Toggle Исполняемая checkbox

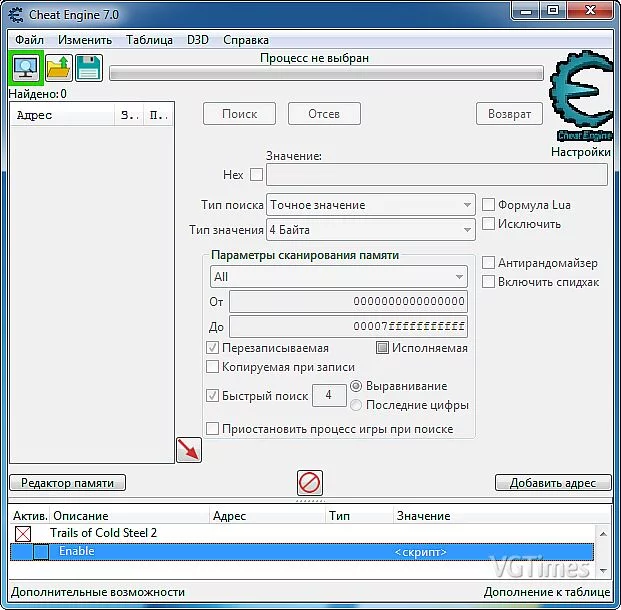382,348
